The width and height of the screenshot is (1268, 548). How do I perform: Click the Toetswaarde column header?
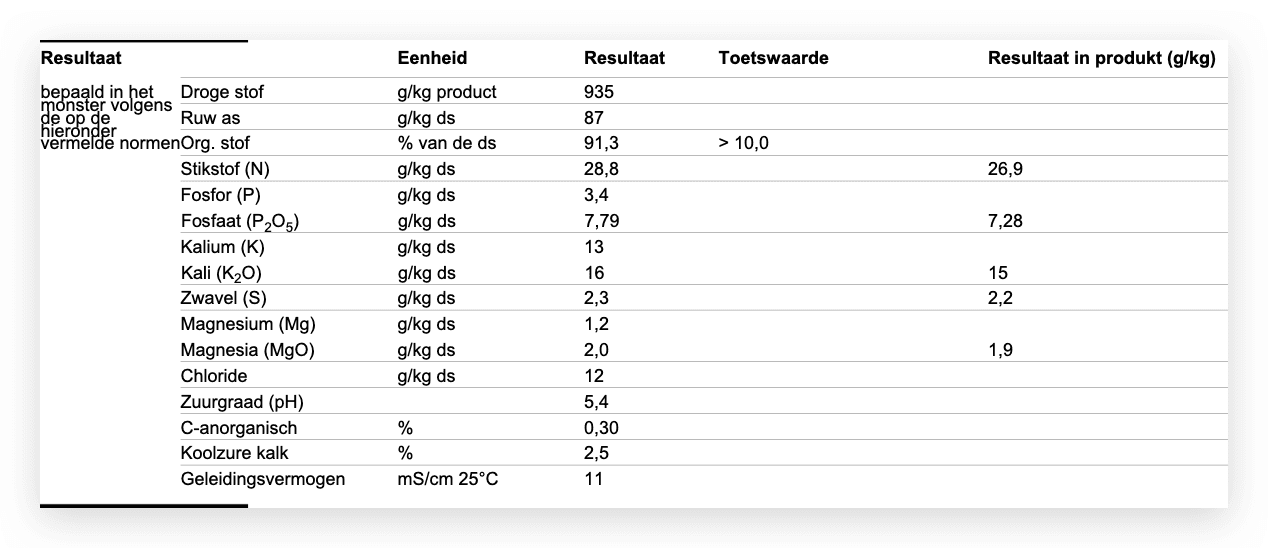coord(773,58)
